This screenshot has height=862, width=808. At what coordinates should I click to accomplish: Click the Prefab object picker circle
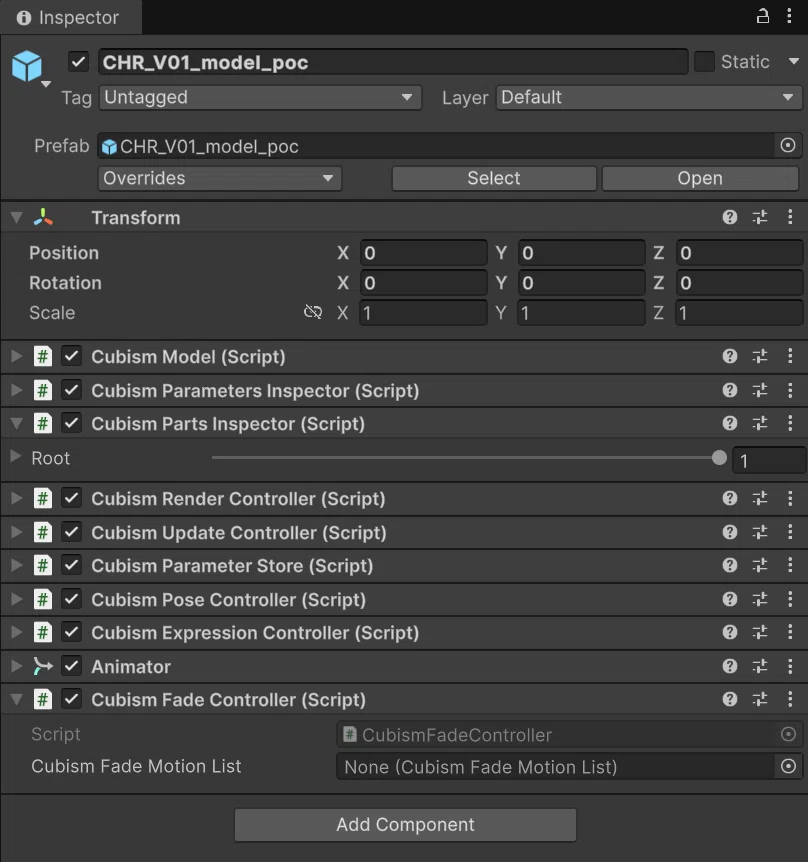pos(788,145)
